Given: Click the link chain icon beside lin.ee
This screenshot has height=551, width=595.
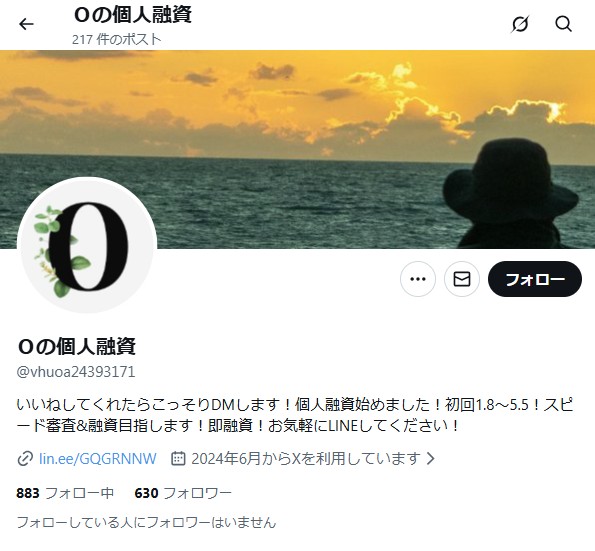Looking at the screenshot, I should (x=25, y=459).
